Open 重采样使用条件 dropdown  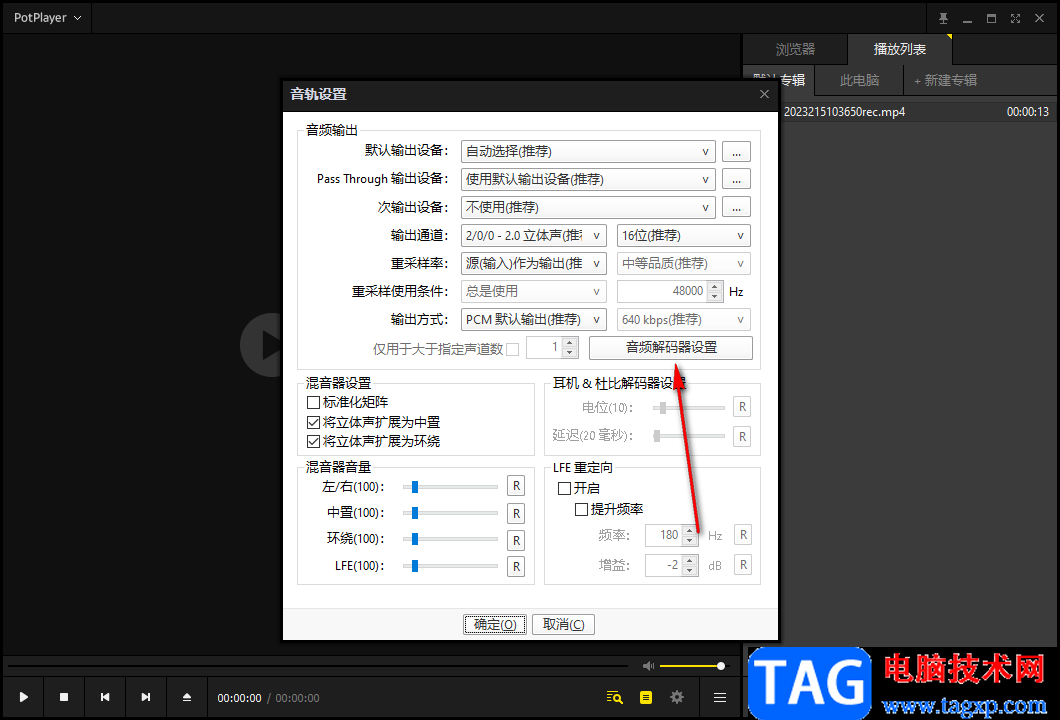(x=533, y=291)
